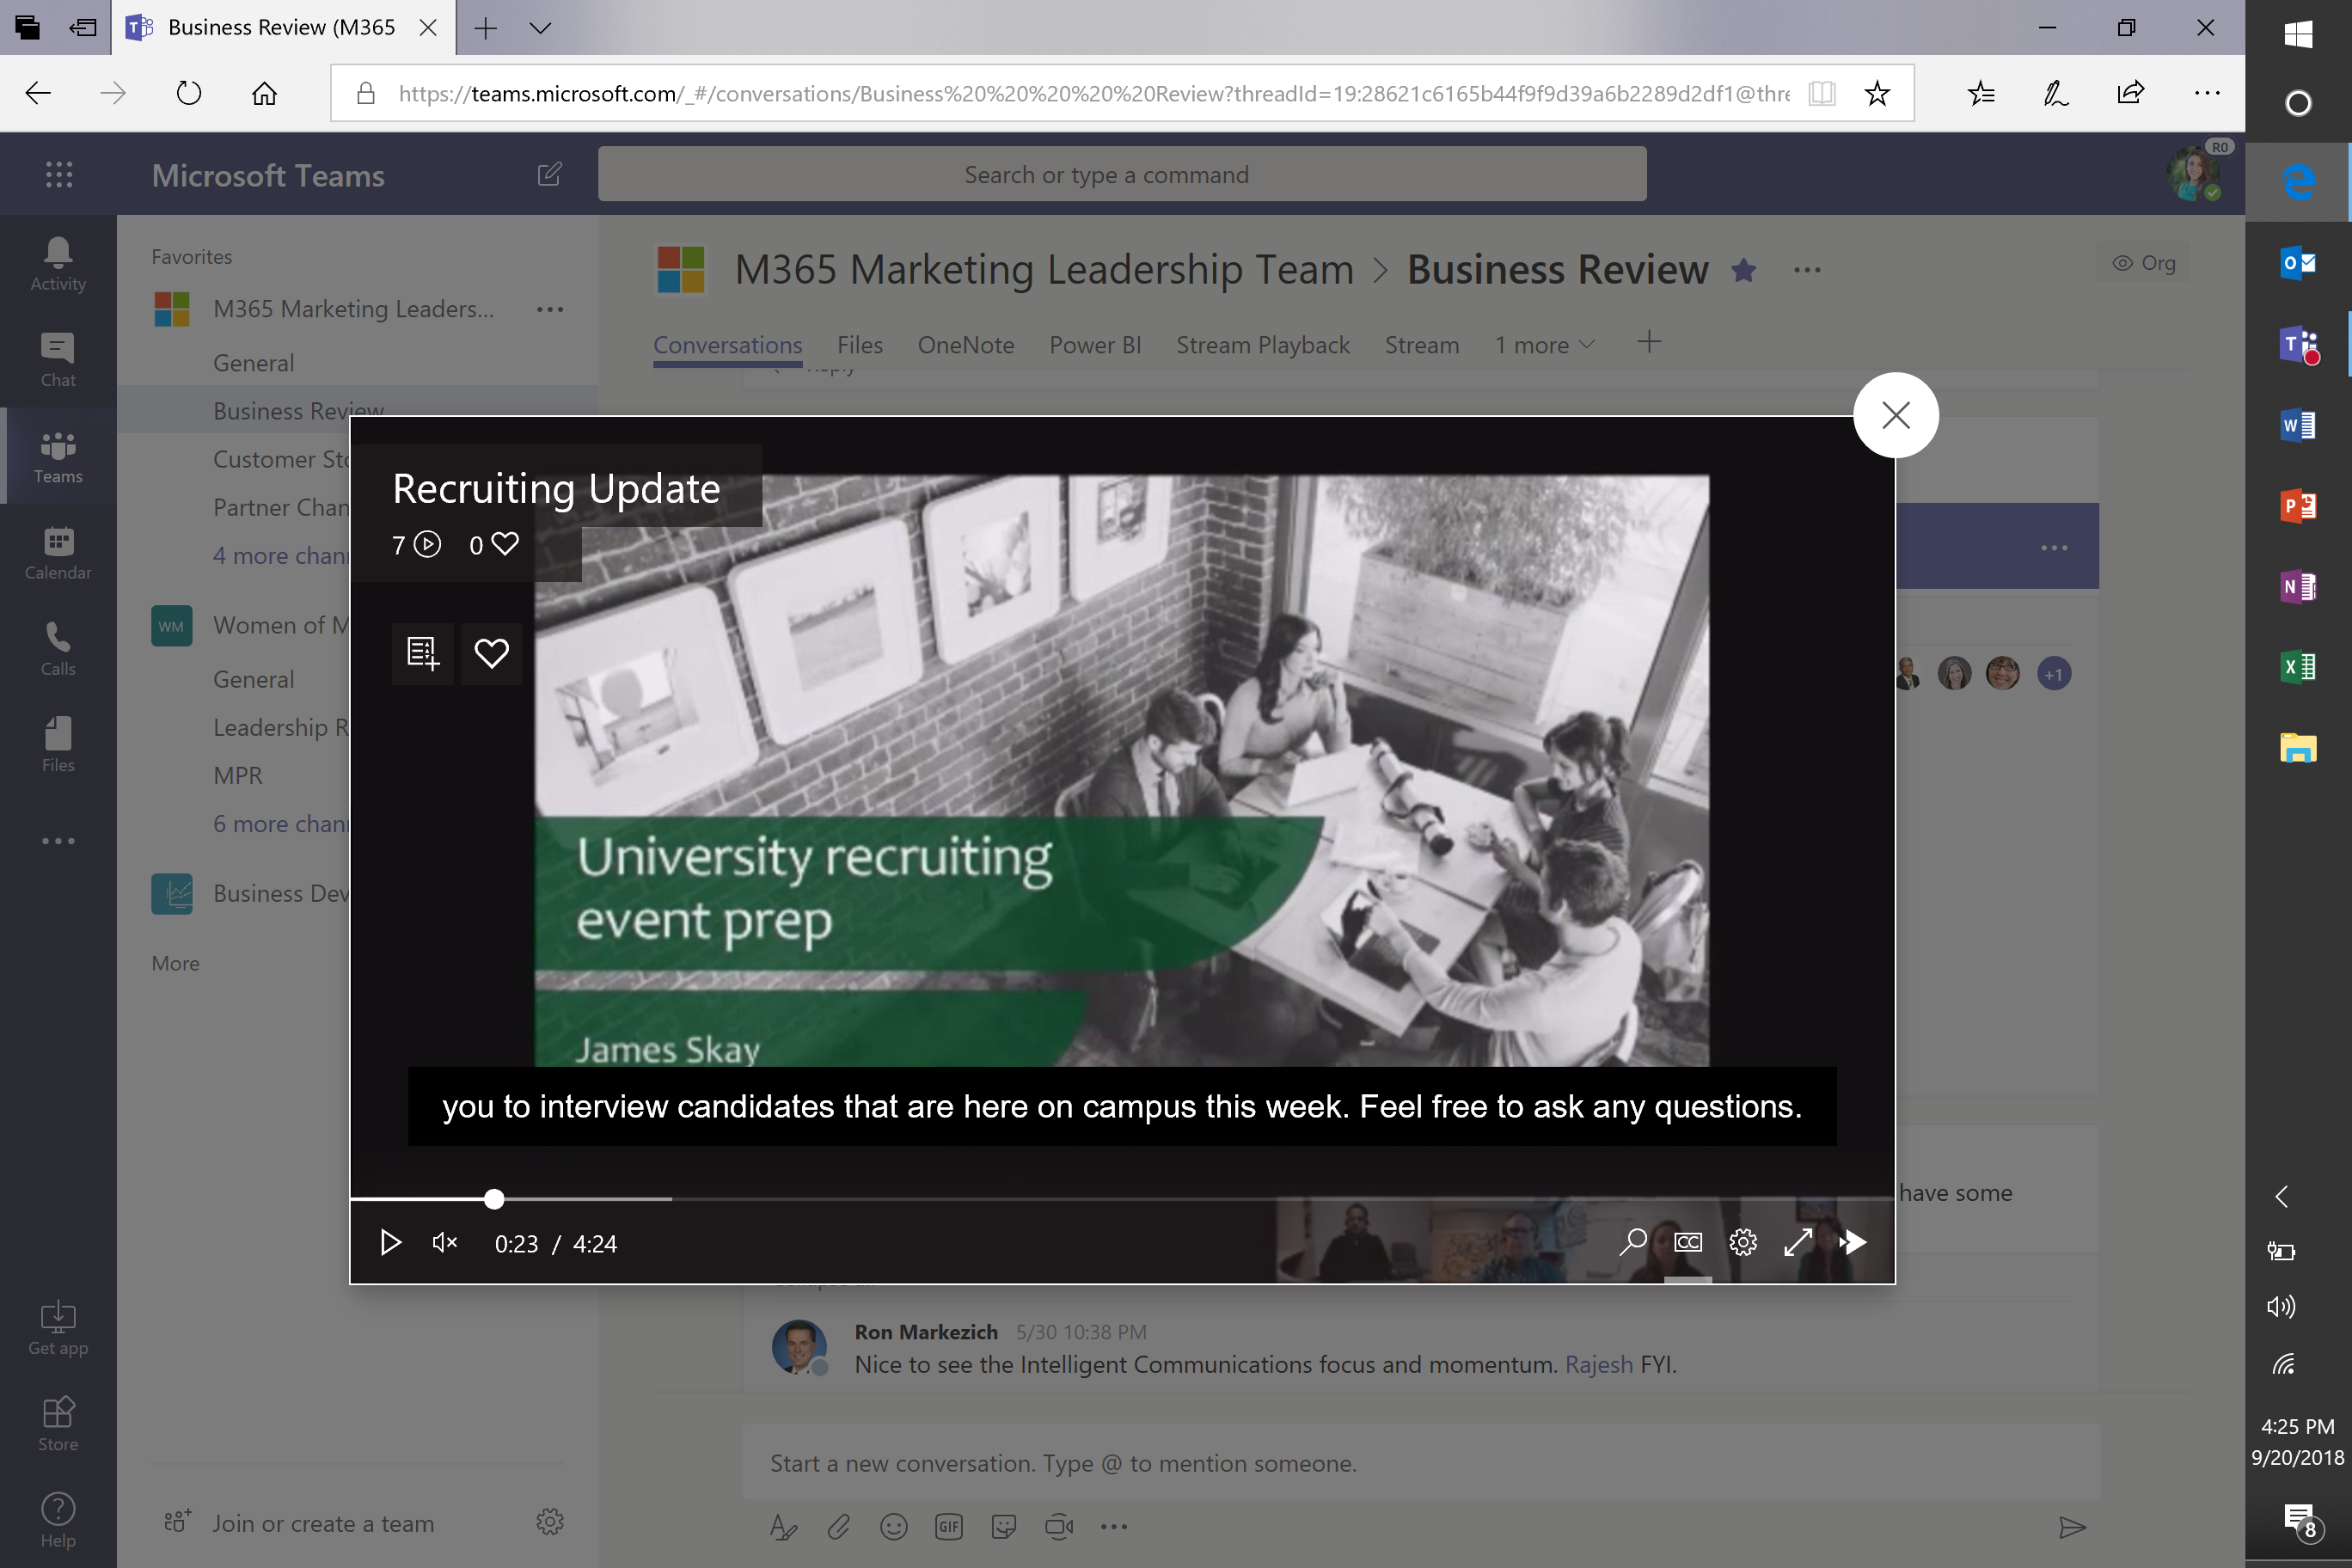Open Calls in the Teams sidebar
The image size is (2352, 1568).
[x=58, y=649]
